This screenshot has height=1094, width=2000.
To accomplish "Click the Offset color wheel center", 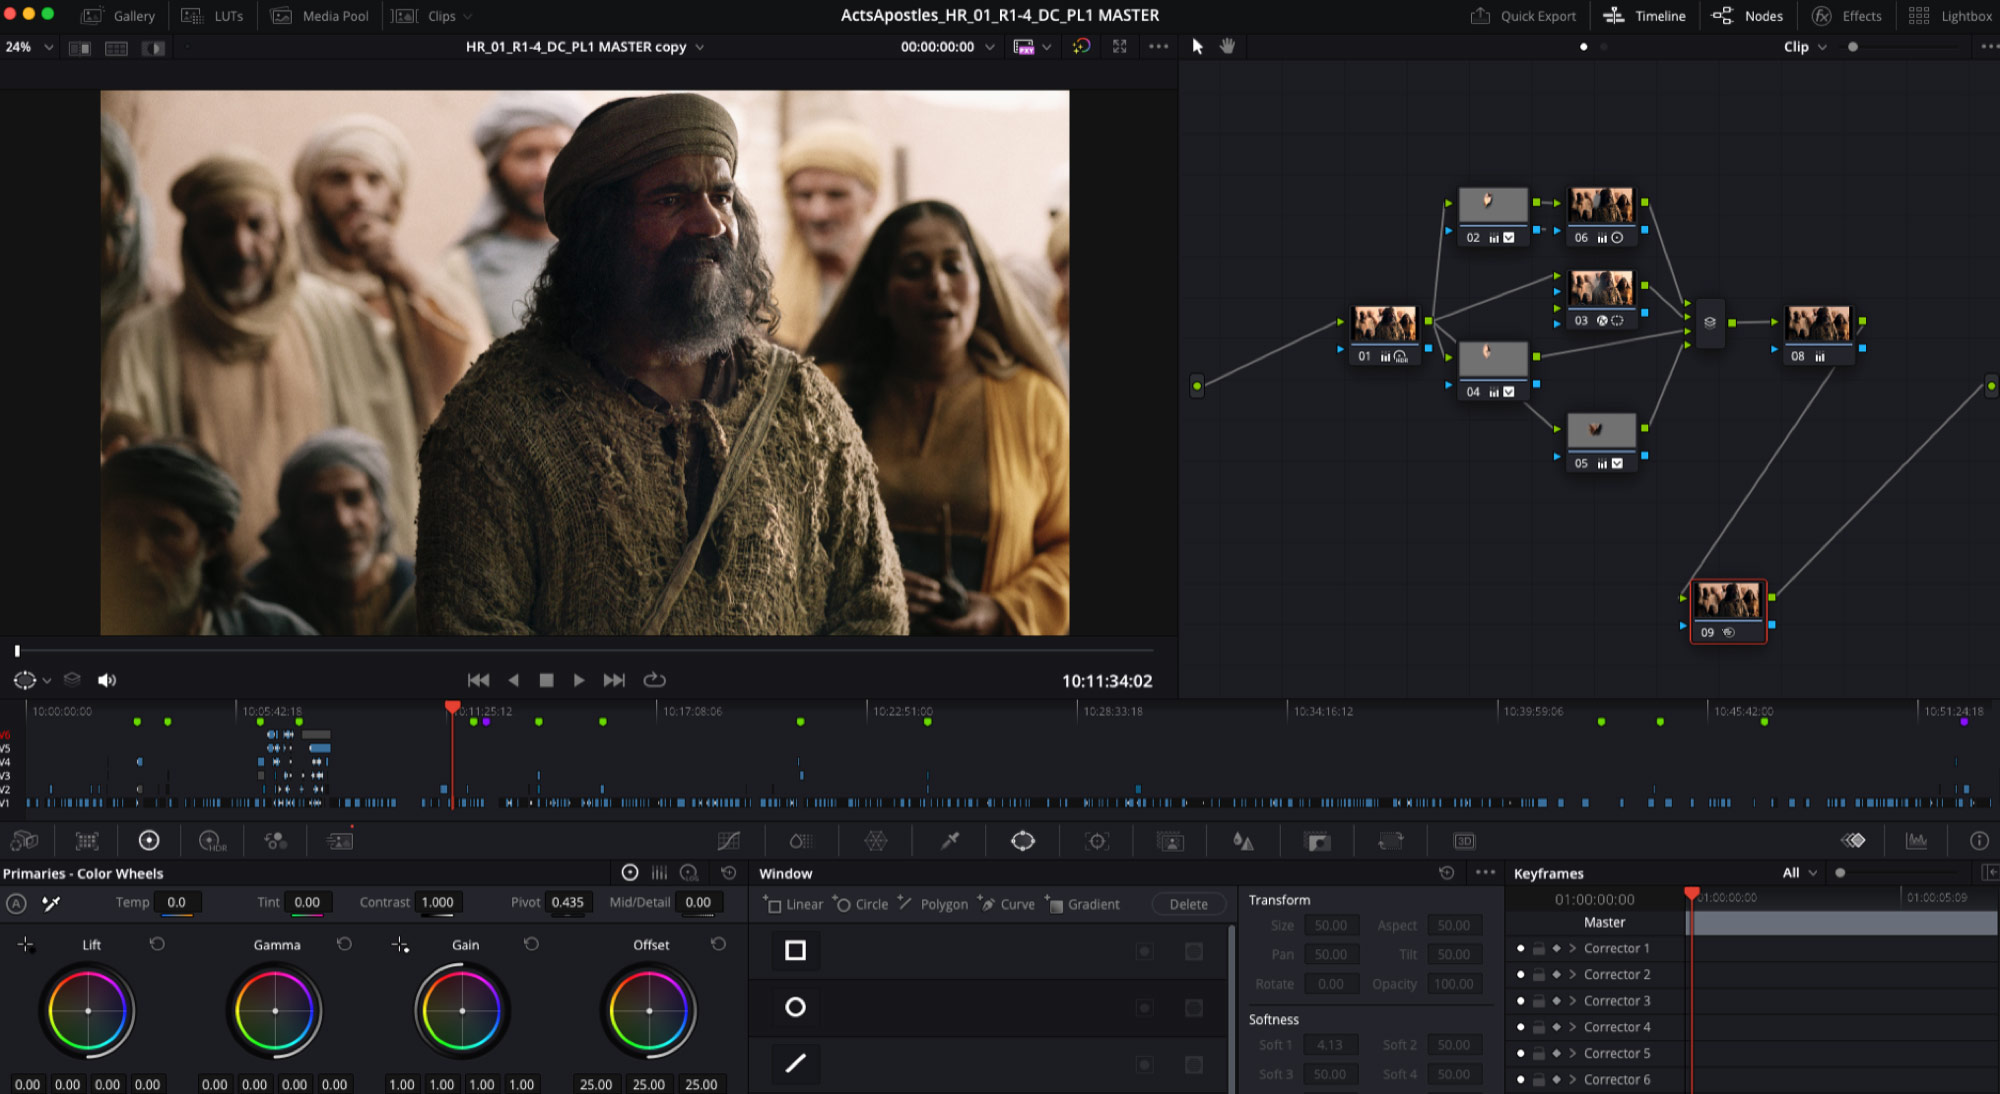I will (x=649, y=1011).
